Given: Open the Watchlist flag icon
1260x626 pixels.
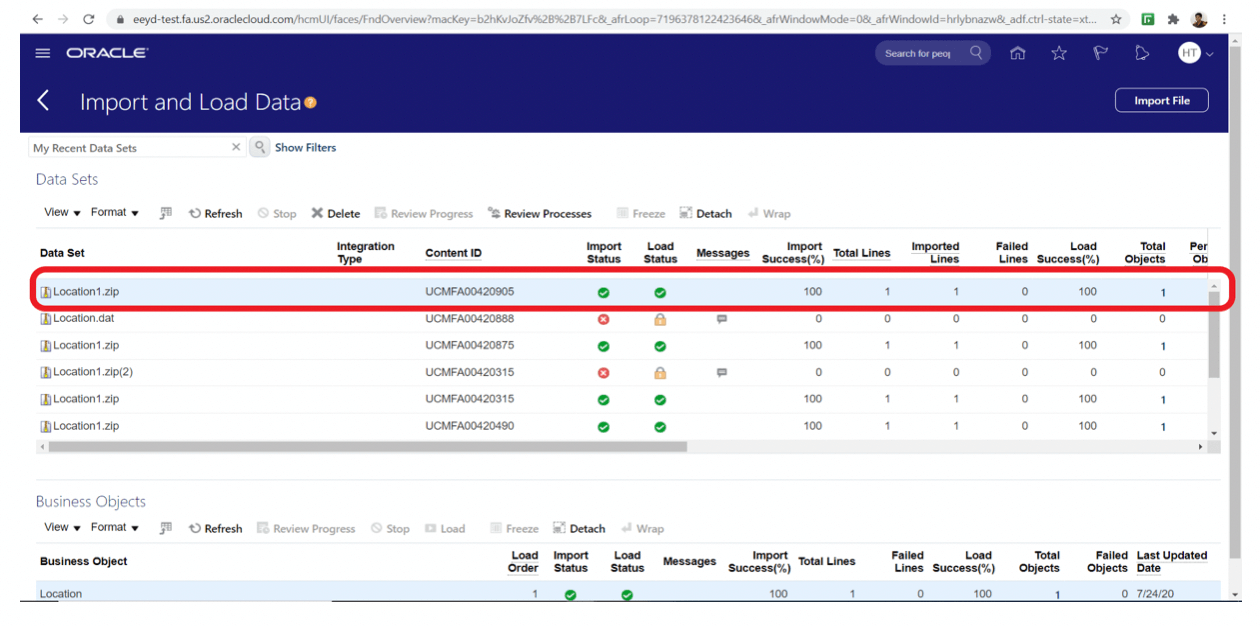Looking at the screenshot, I should pos(1101,54).
